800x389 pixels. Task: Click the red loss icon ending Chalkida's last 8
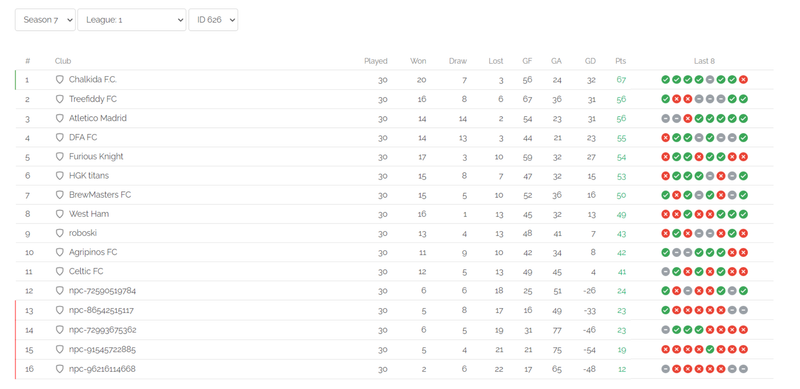[743, 80]
